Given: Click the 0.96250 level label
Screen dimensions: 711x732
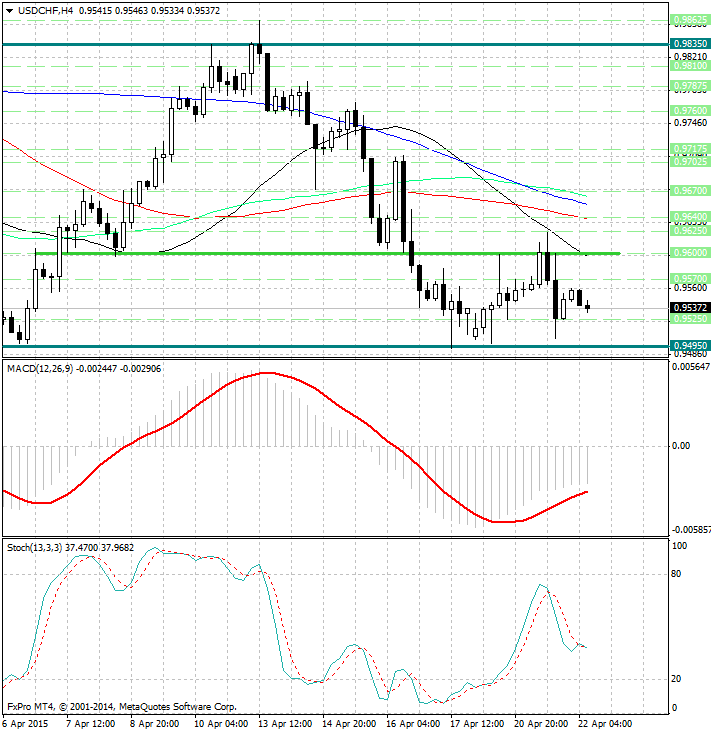Looking at the screenshot, I should [690, 231].
